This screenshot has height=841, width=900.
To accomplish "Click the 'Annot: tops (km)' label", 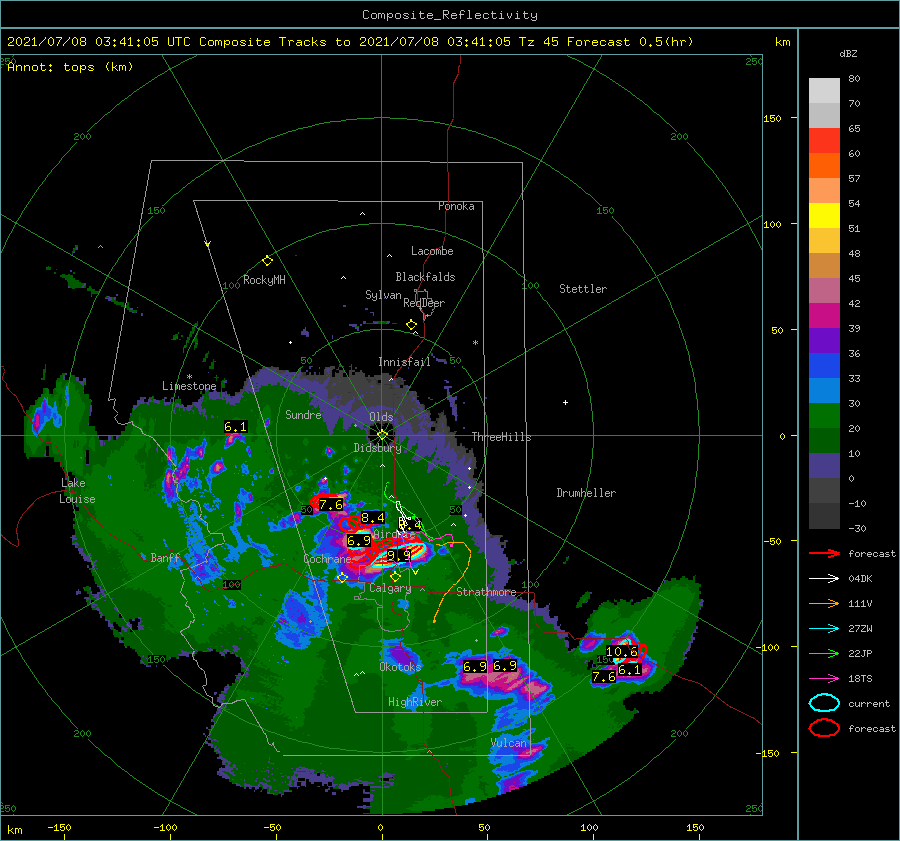I will (x=70, y=67).
